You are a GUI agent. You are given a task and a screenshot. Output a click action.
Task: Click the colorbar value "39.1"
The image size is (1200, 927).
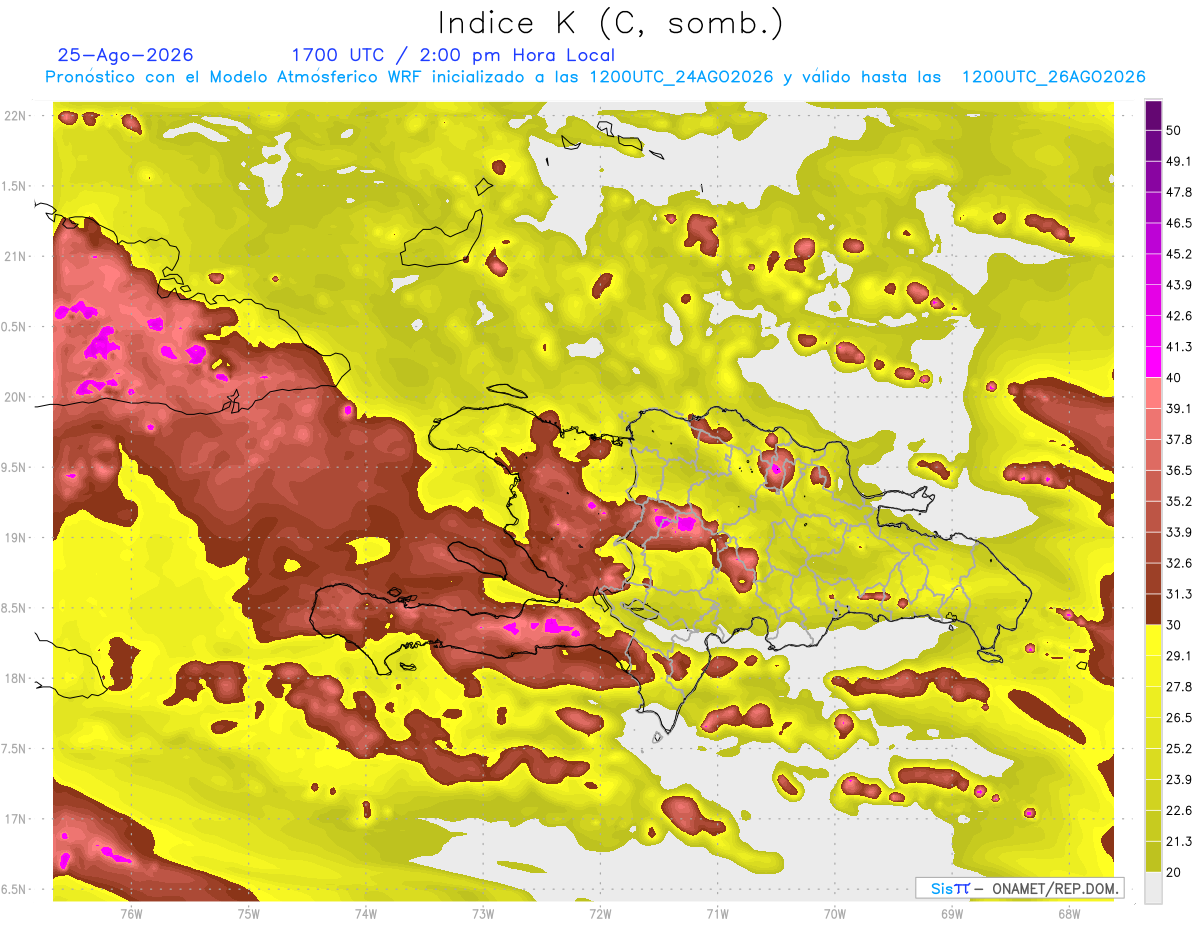point(1179,409)
